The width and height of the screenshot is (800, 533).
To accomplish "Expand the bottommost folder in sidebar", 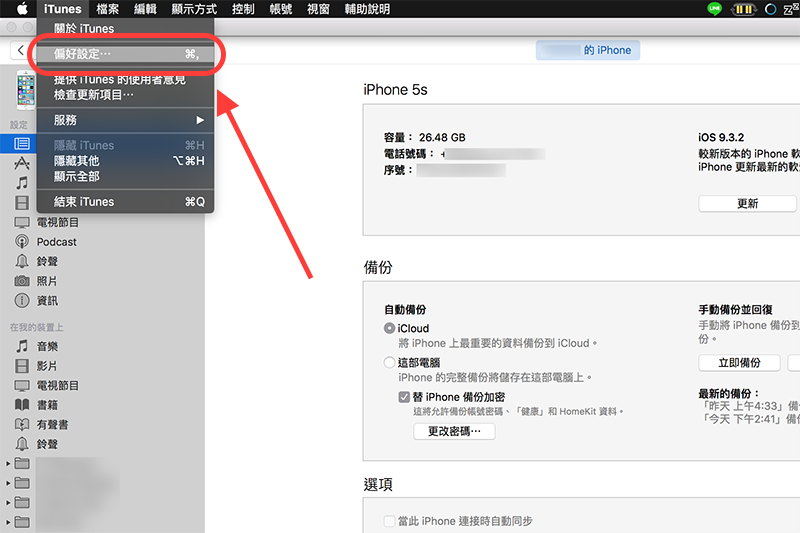I will click(10, 521).
